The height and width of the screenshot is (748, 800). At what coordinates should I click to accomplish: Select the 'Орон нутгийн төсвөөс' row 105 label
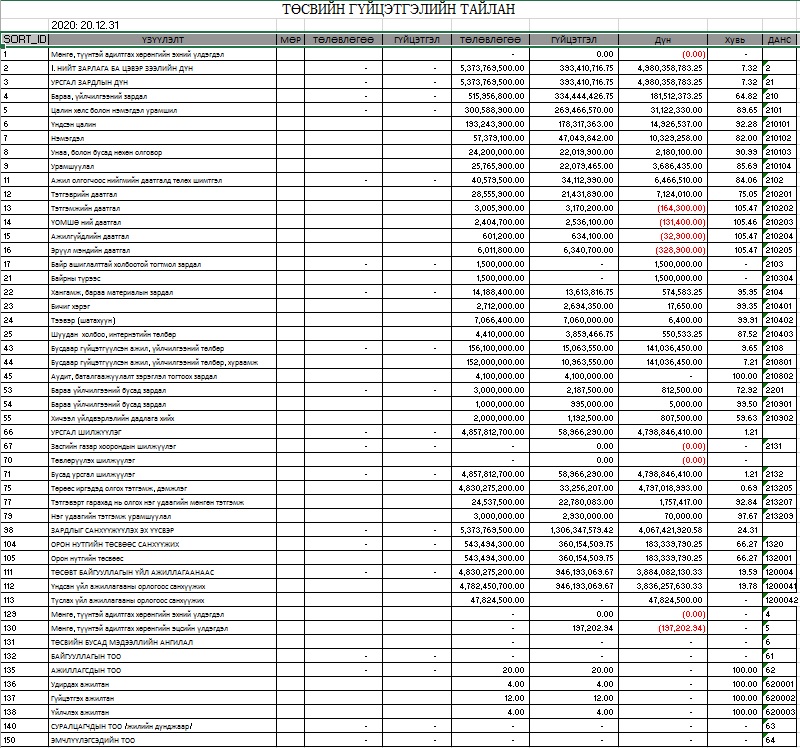point(87,558)
